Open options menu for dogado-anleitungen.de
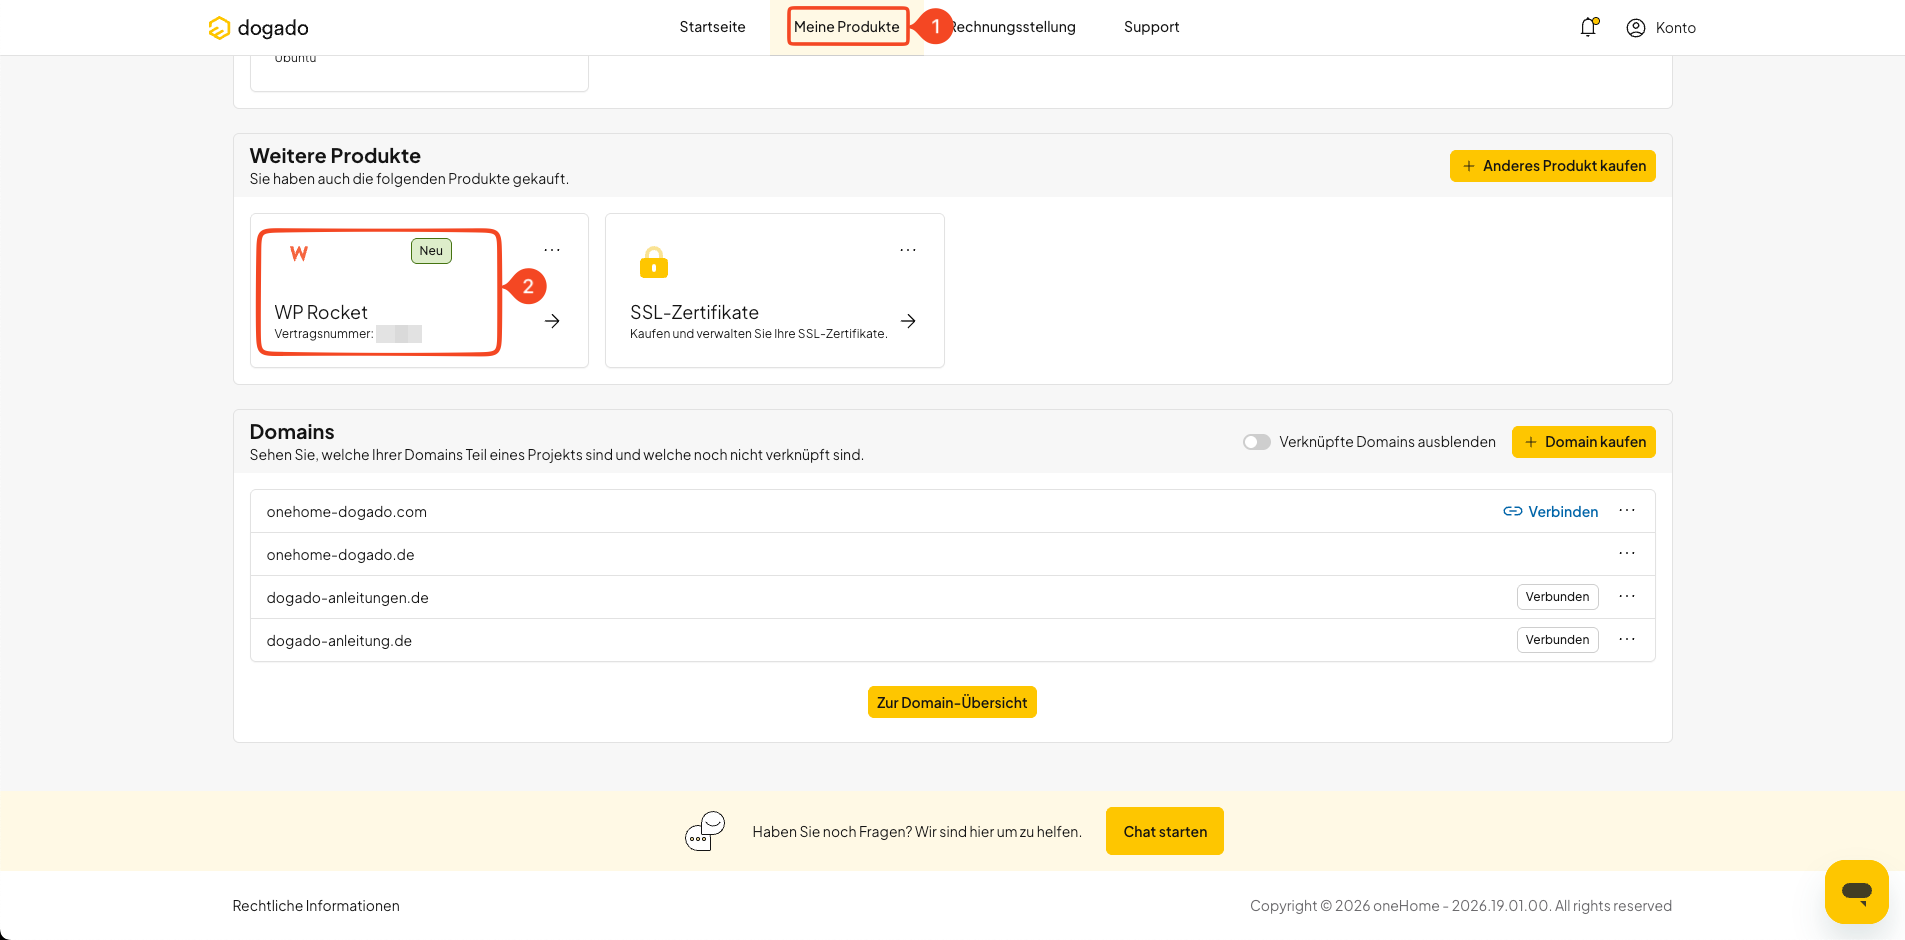 pos(1627,597)
